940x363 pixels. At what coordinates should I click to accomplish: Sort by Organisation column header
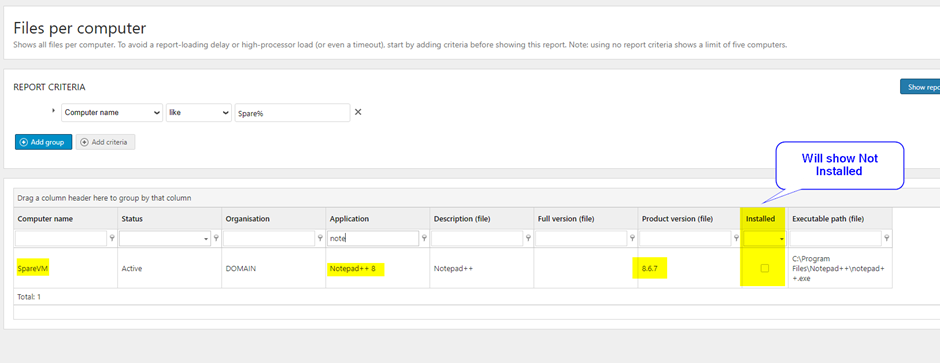[x=273, y=219]
